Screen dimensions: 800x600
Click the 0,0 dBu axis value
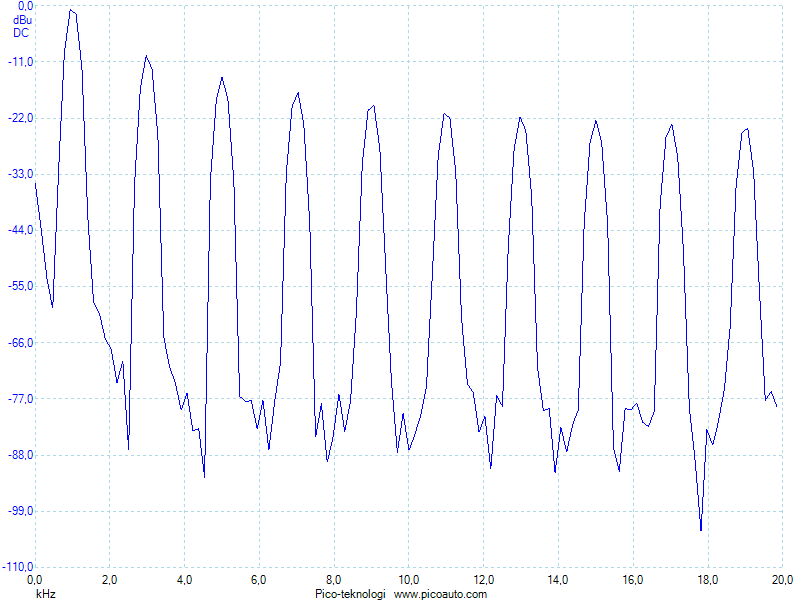tap(25, 6)
